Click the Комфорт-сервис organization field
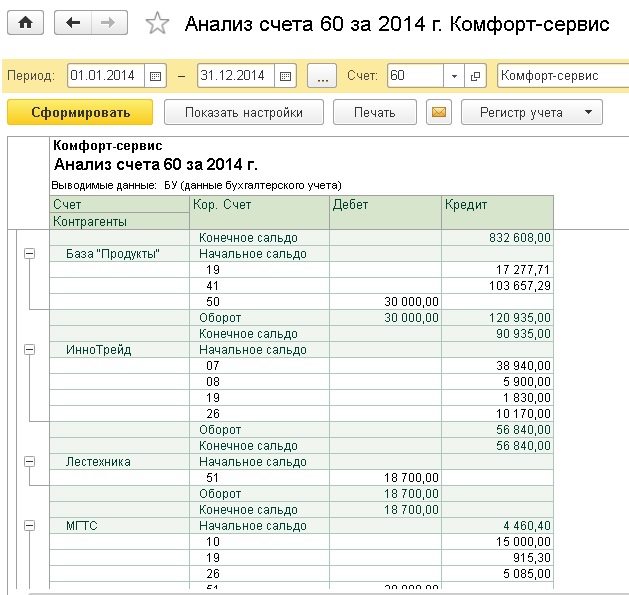The height and width of the screenshot is (595, 629). point(563,76)
